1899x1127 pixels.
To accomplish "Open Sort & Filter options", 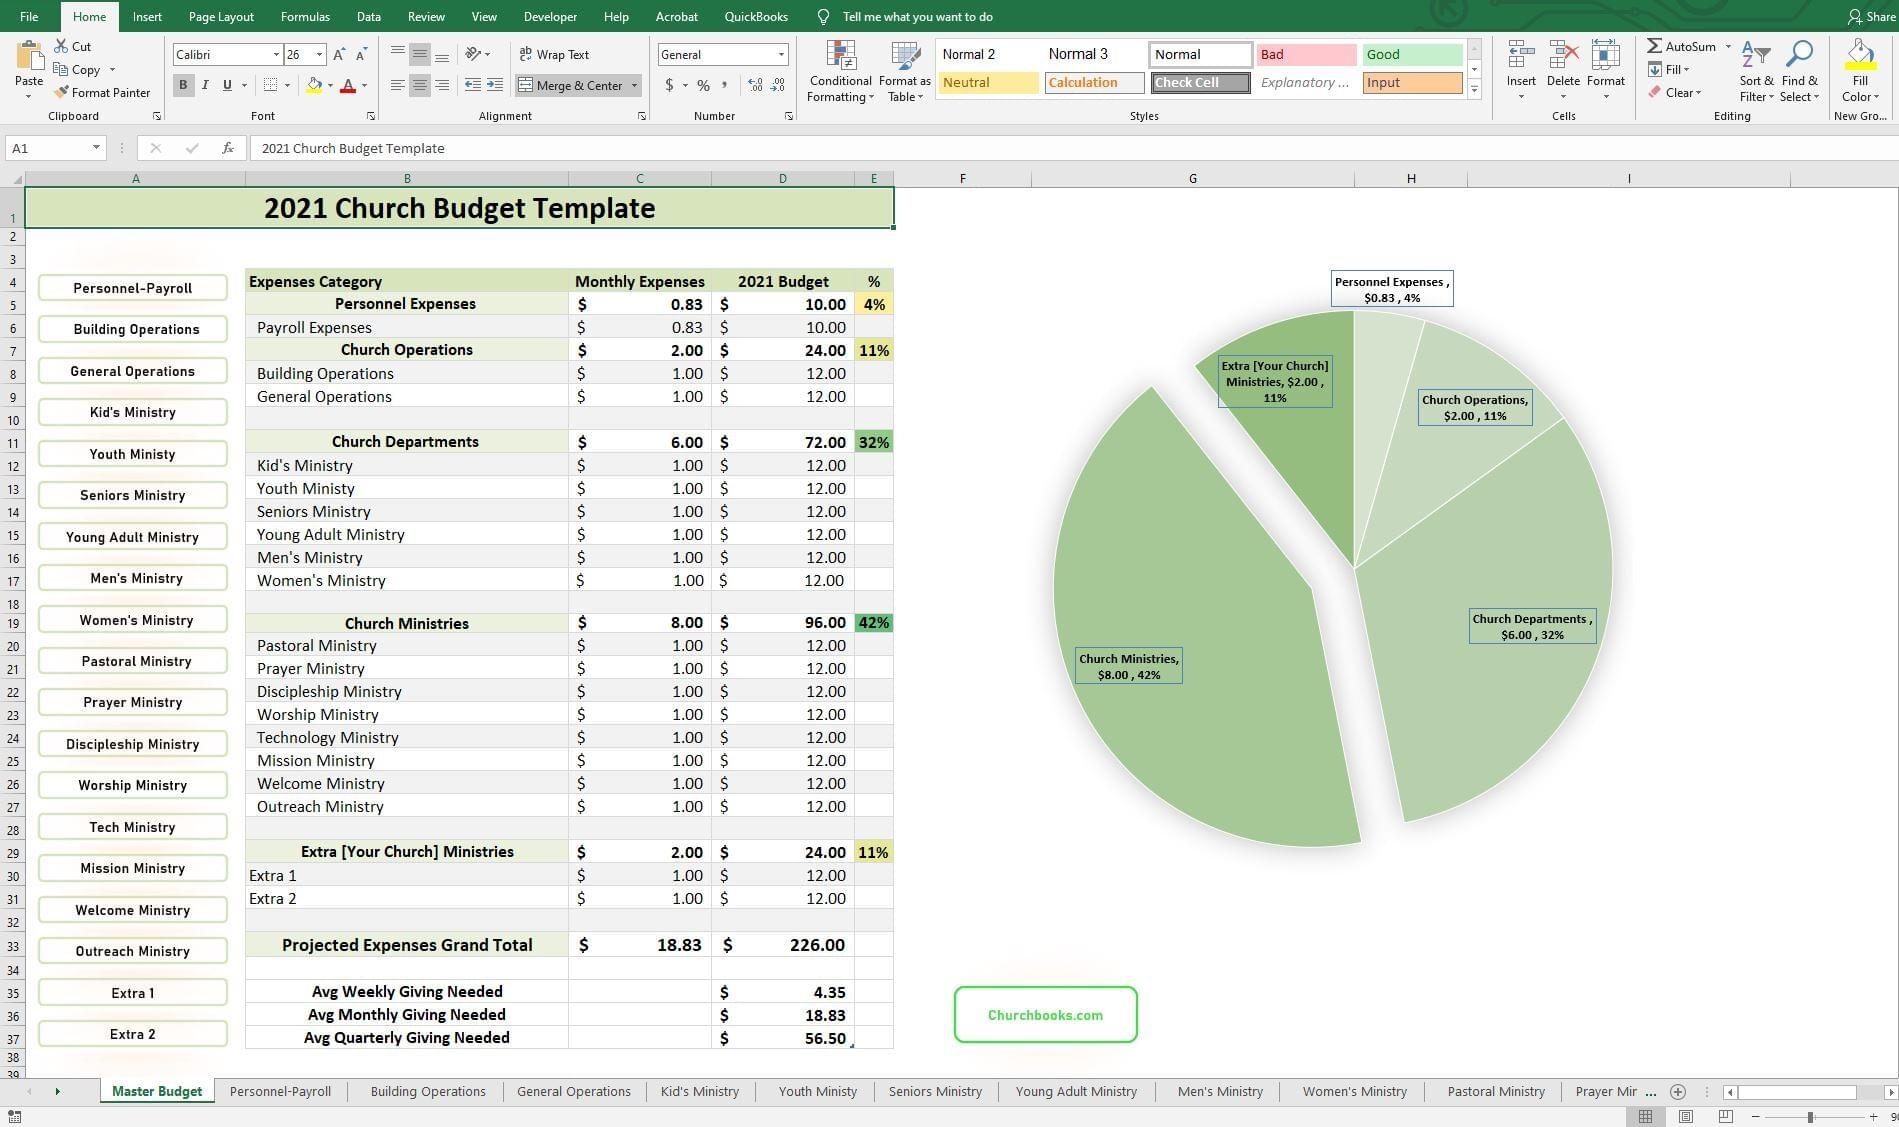I will point(1756,70).
